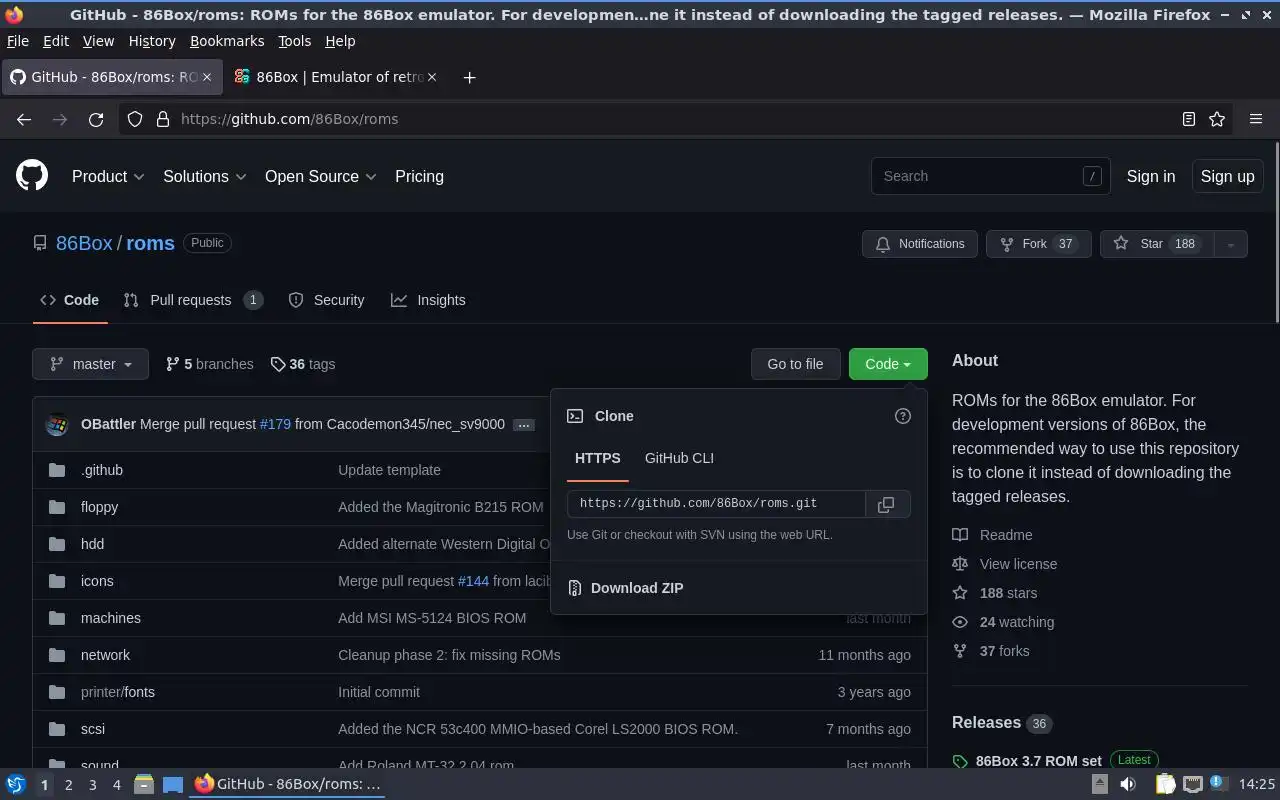Open the hdd folder
The width and height of the screenshot is (1280, 800).
click(92, 544)
